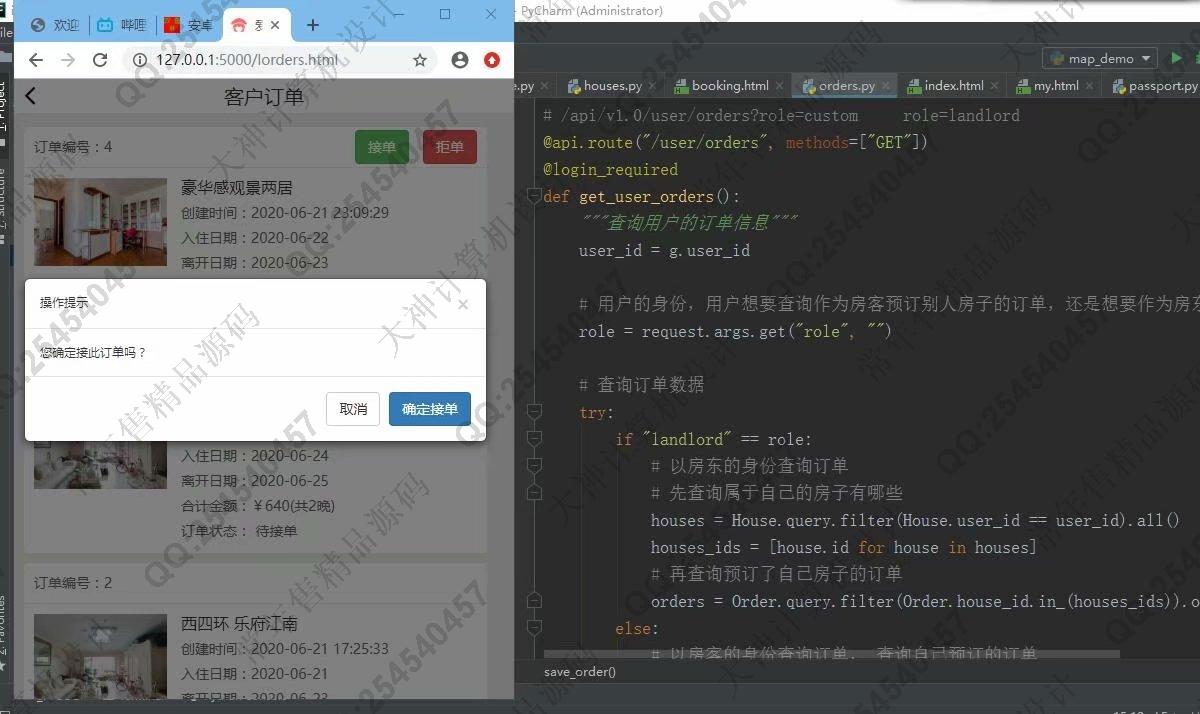Viewport: 1200px width, 714px height.
Task: Collapse the get_user_orders function fold marker
Action: [534, 196]
